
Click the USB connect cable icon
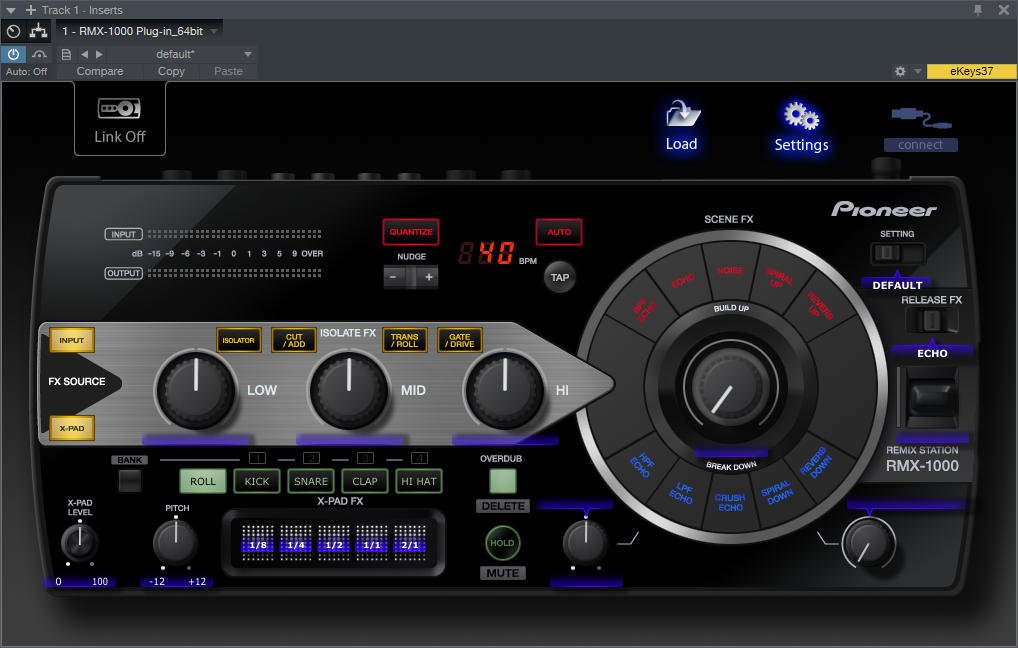click(x=921, y=118)
